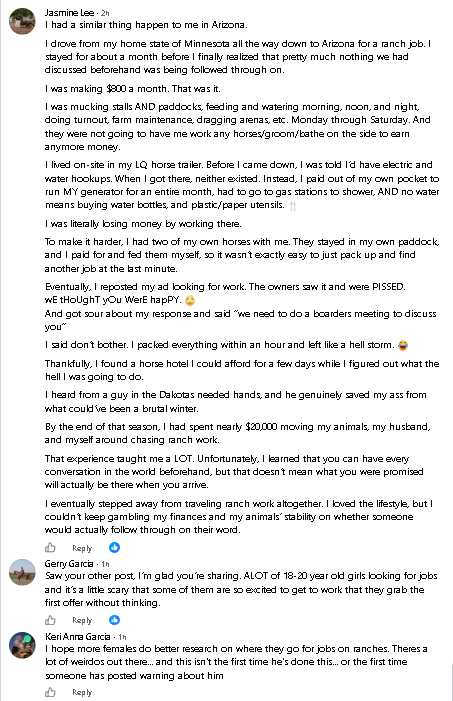Screen dimensions: 453x701
Task: Open Jasmine Lee's profile via name
Action: coord(69,13)
